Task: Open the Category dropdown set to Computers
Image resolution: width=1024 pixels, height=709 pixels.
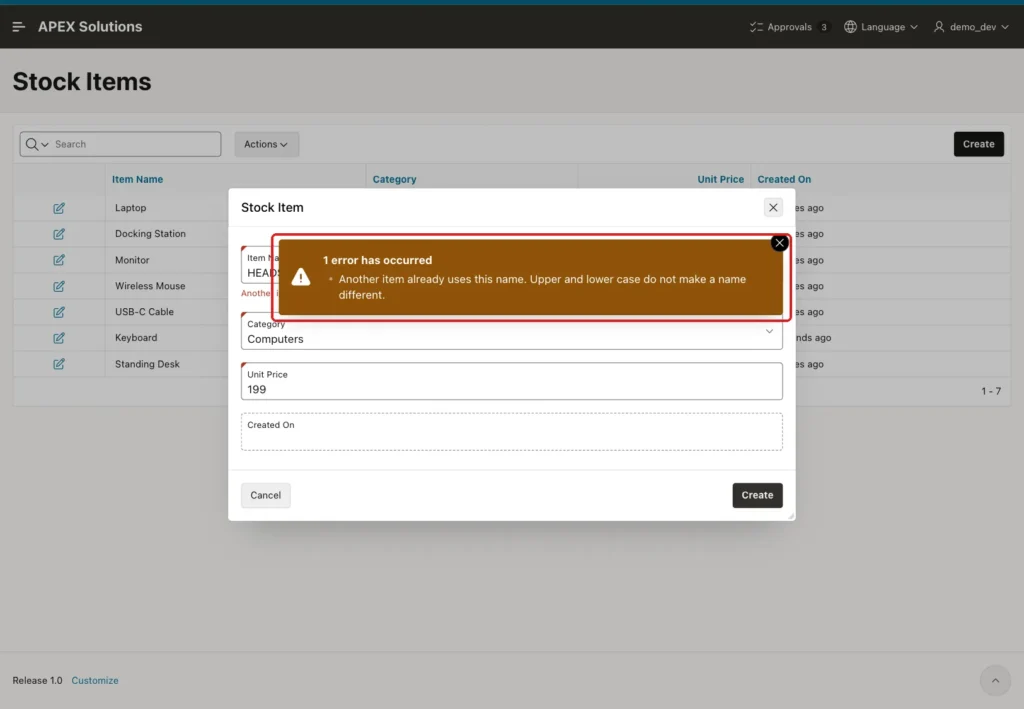Action: (511, 332)
